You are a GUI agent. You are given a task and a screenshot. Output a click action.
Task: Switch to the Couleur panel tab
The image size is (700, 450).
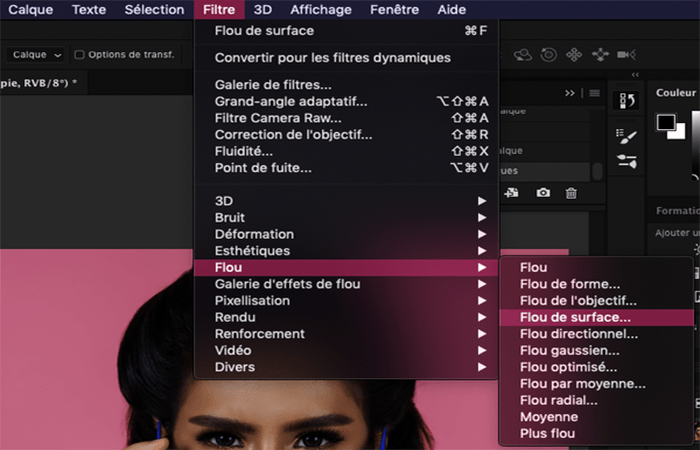pos(675,93)
